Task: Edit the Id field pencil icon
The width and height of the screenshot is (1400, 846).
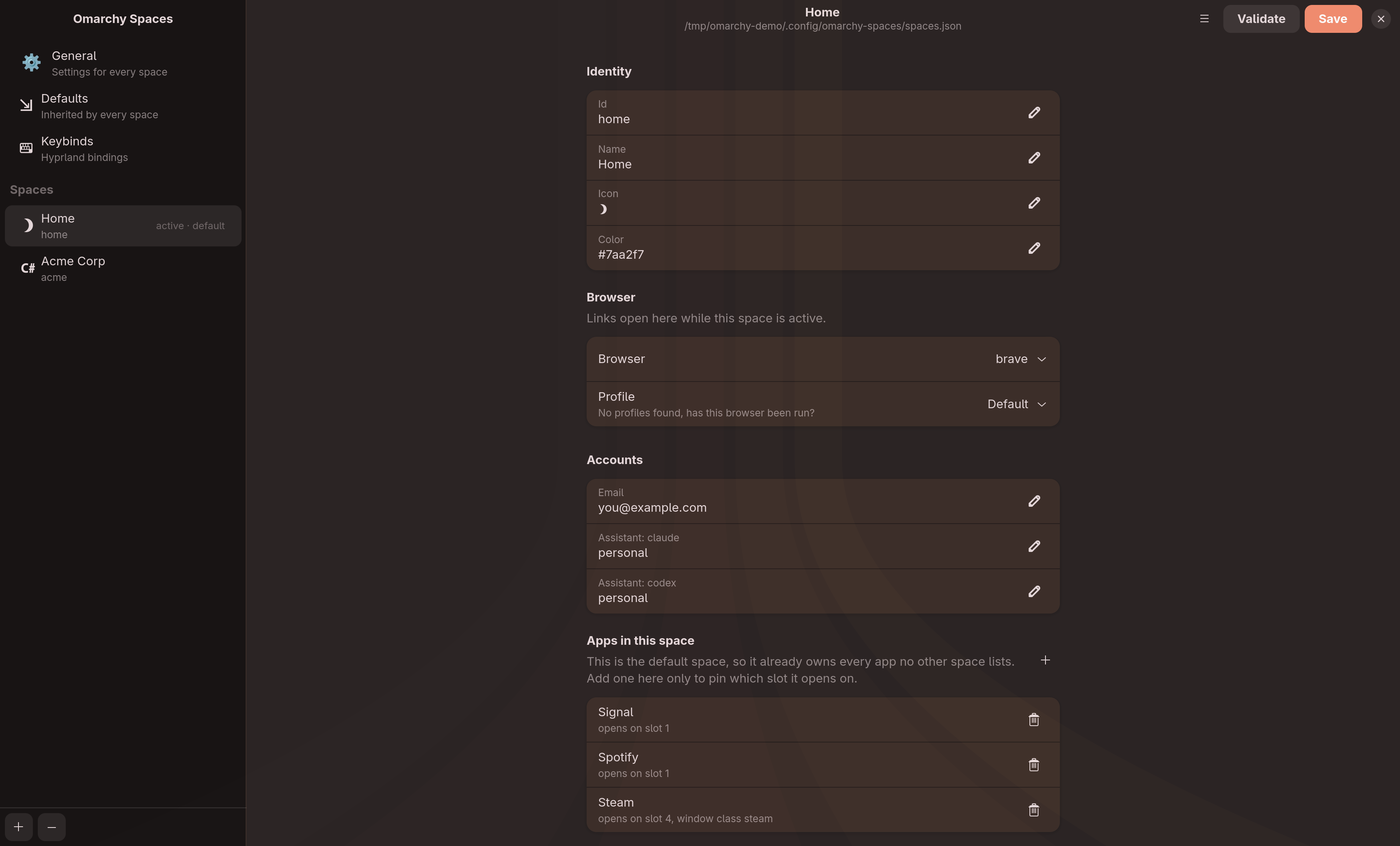Action: (x=1034, y=113)
